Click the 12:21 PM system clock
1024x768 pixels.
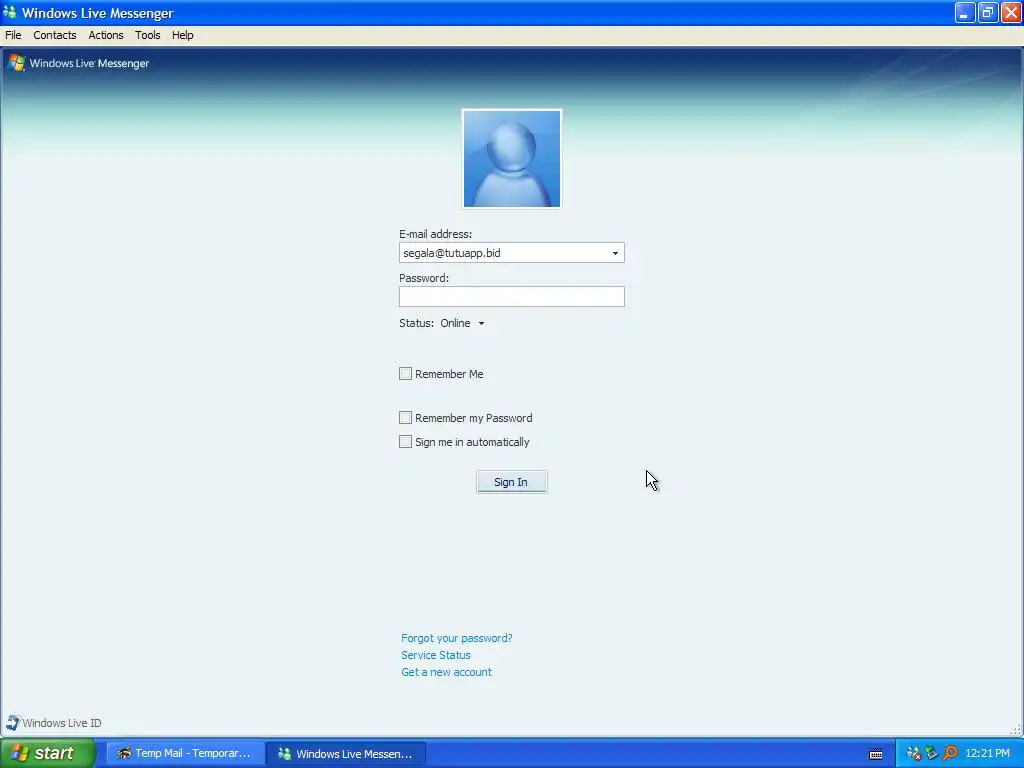point(987,753)
